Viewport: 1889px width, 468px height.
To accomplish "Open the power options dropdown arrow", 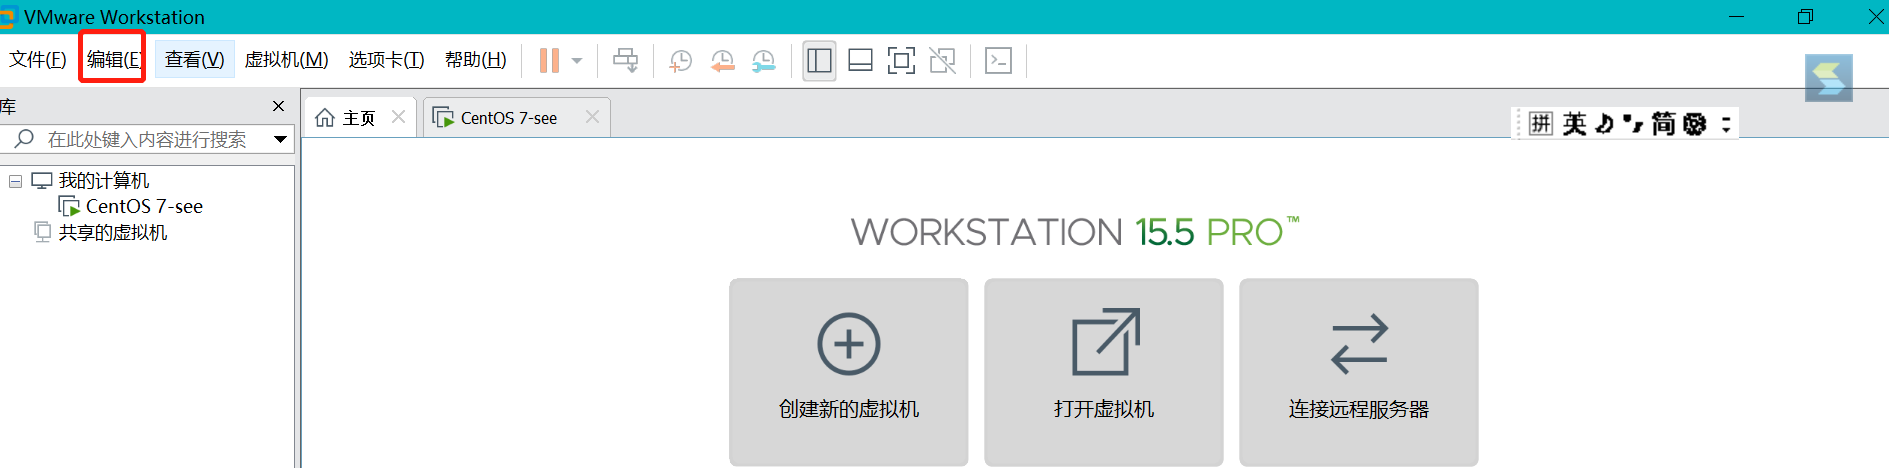I will (x=577, y=60).
